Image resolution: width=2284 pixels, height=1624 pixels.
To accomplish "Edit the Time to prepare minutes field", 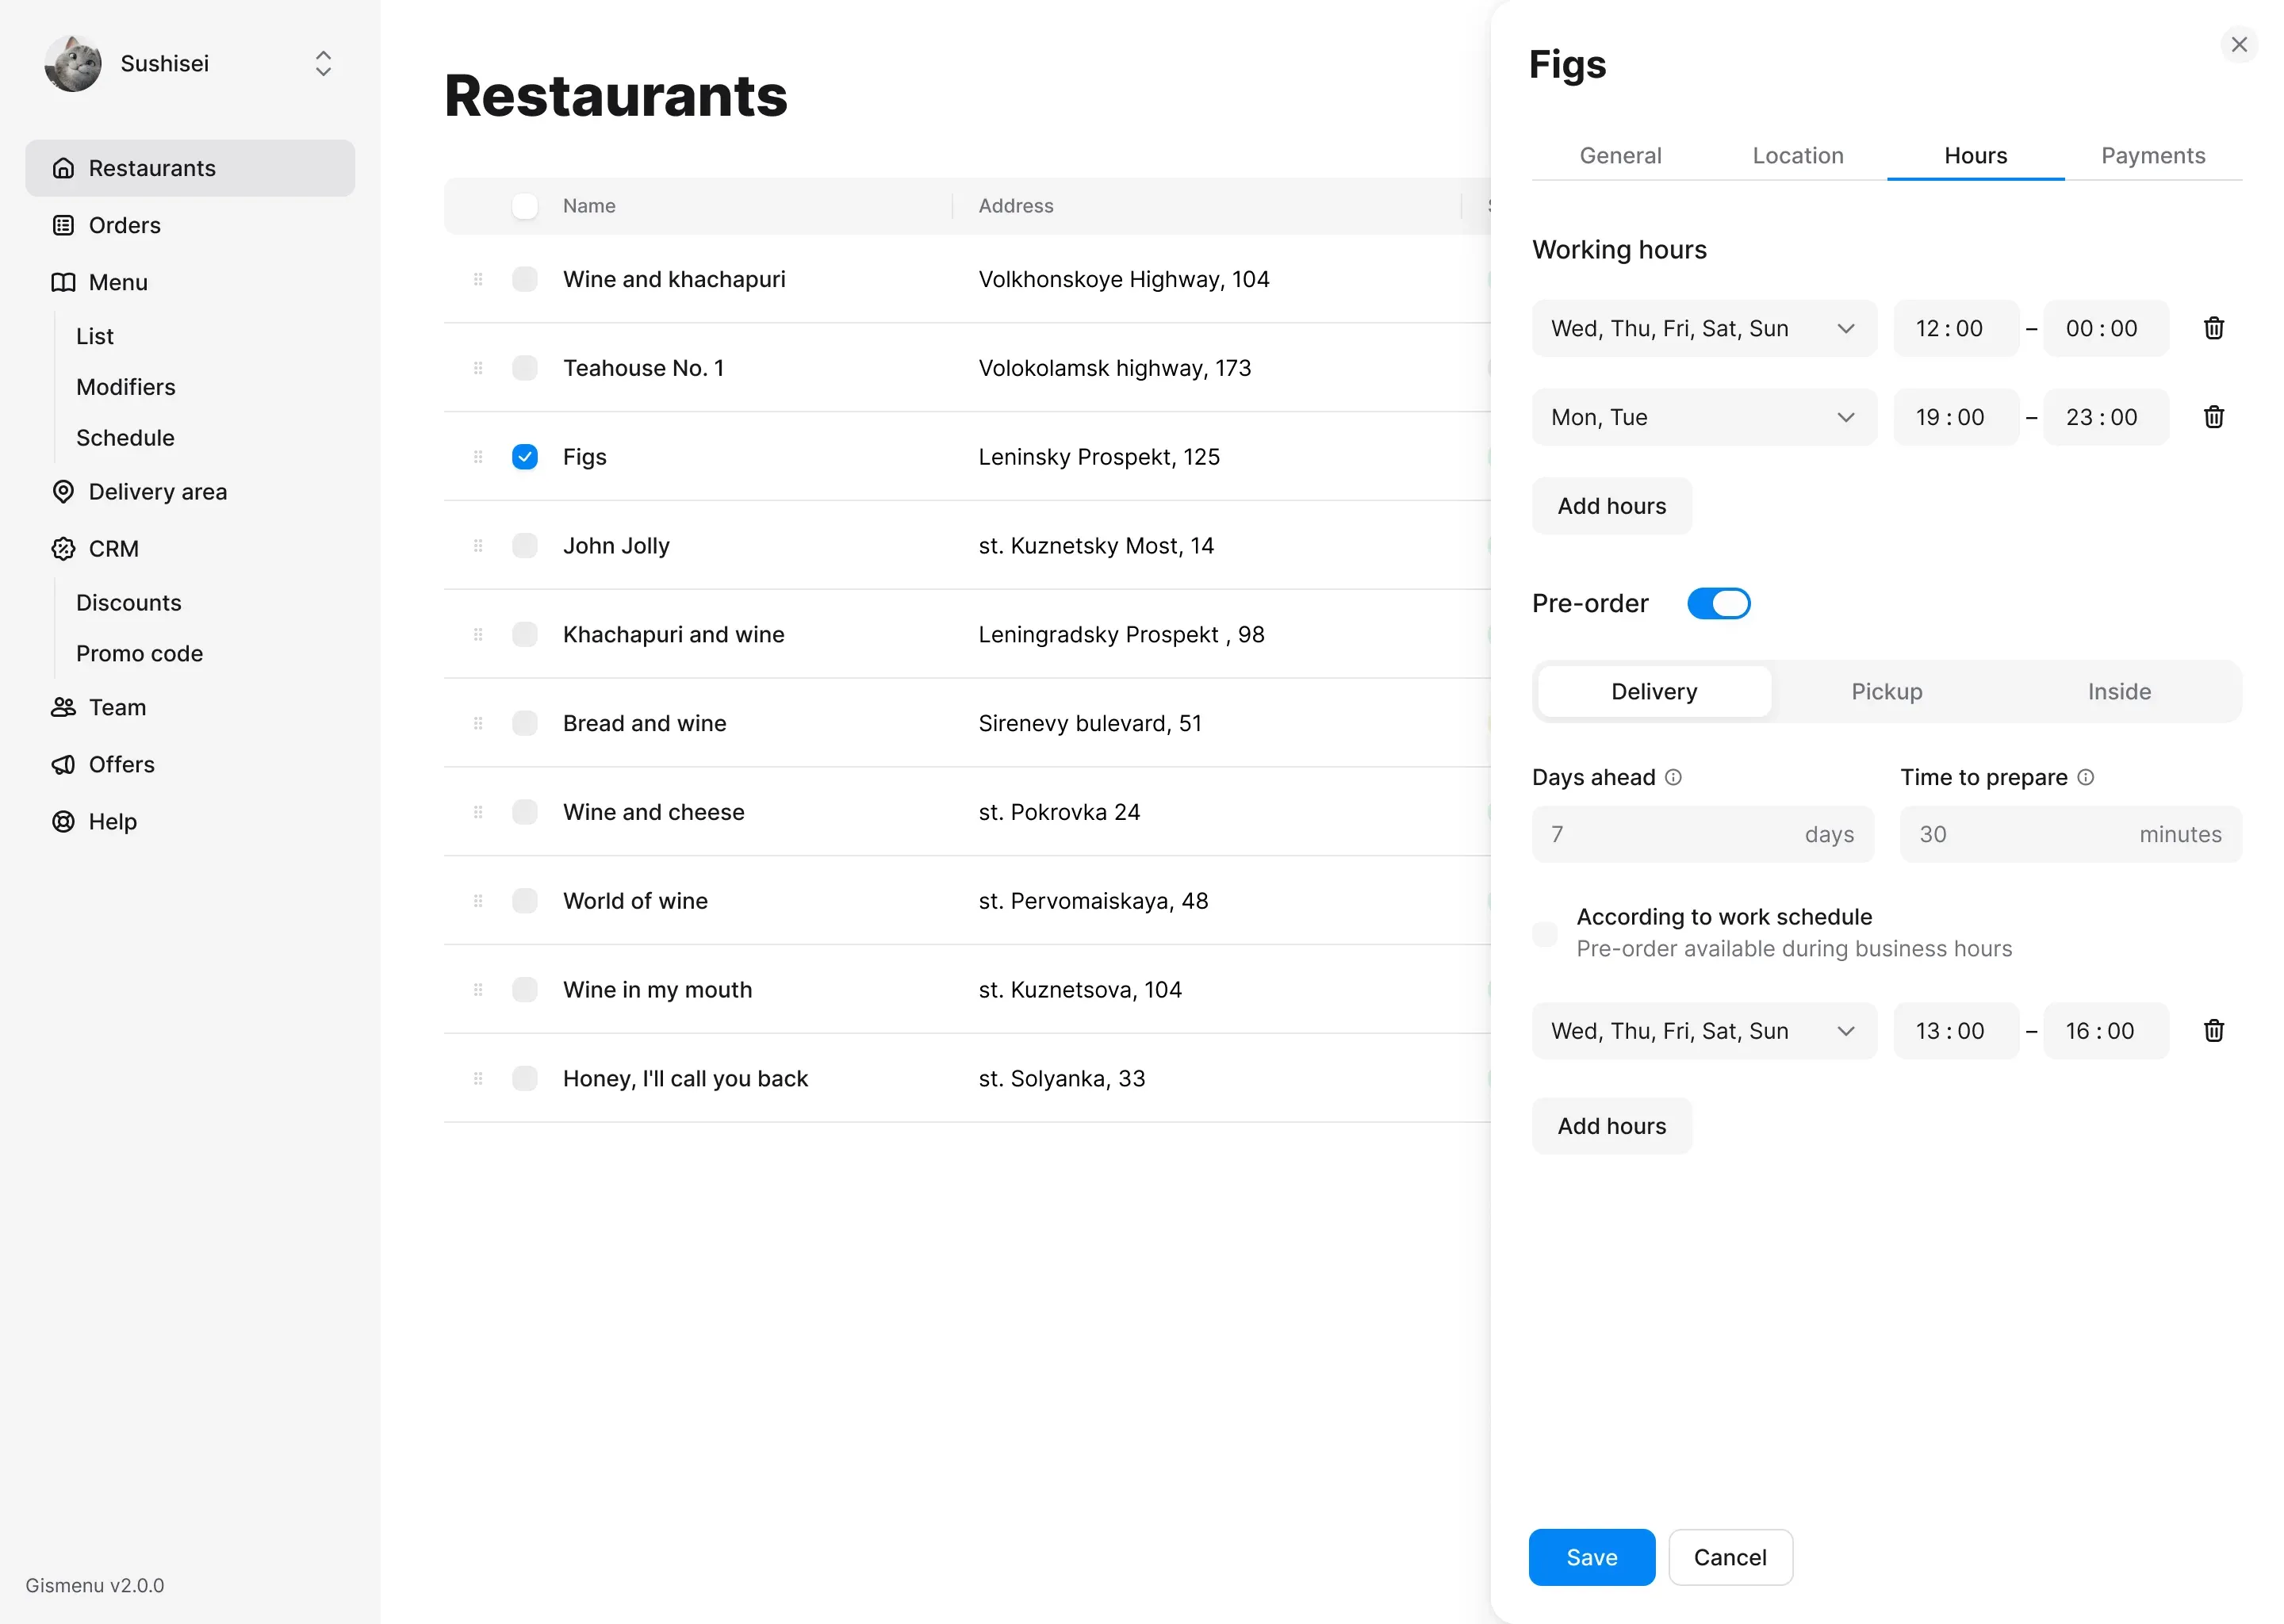I will click(2070, 834).
